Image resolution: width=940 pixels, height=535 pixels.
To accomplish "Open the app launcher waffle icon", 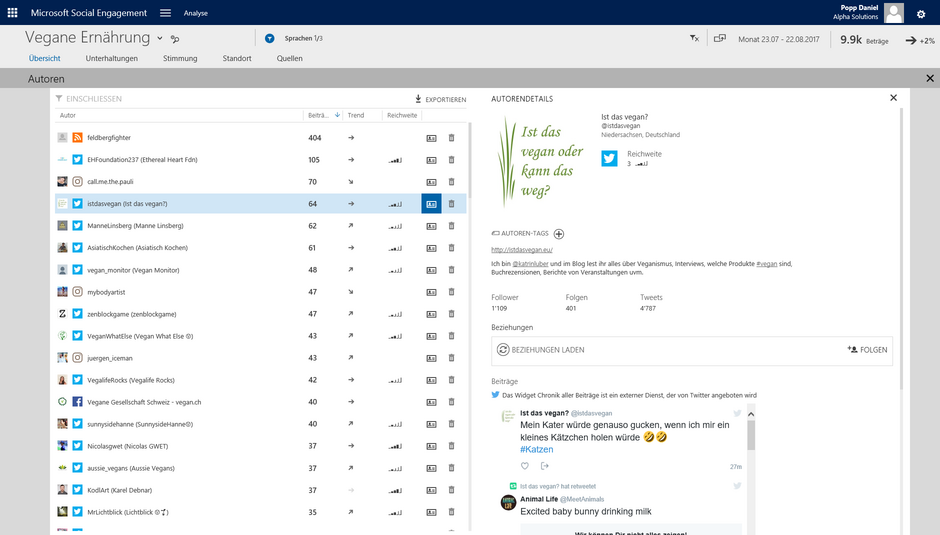I will coord(12,13).
